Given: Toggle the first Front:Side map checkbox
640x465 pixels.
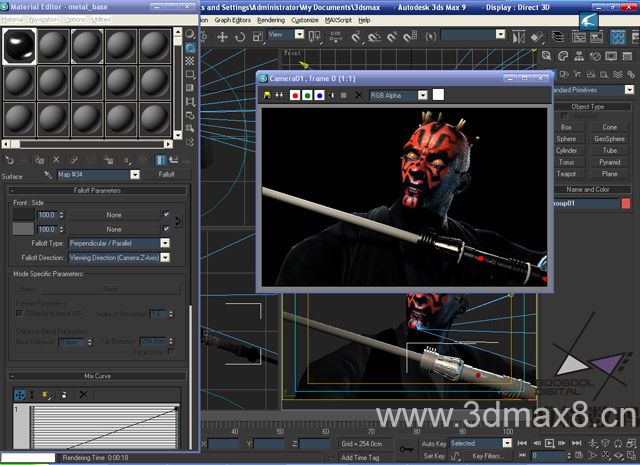Looking at the screenshot, I should point(166,214).
